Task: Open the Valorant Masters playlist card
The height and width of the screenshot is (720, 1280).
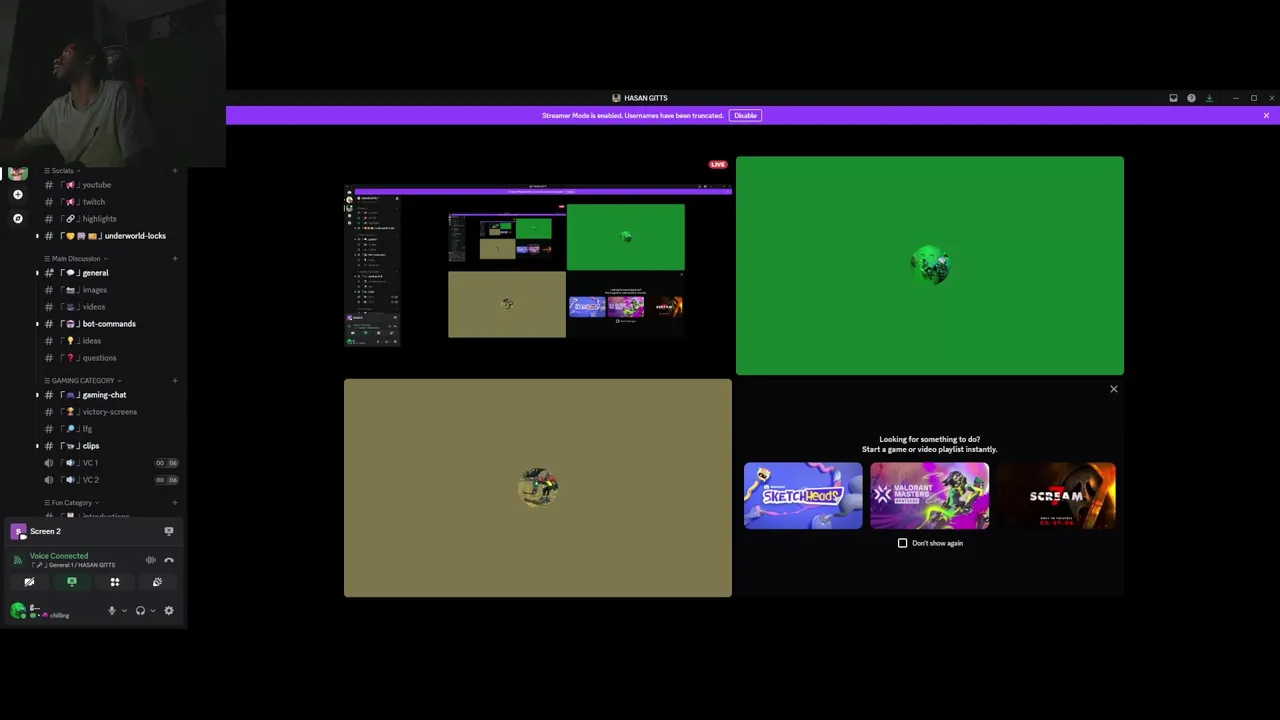Action: (x=930, y=496)
